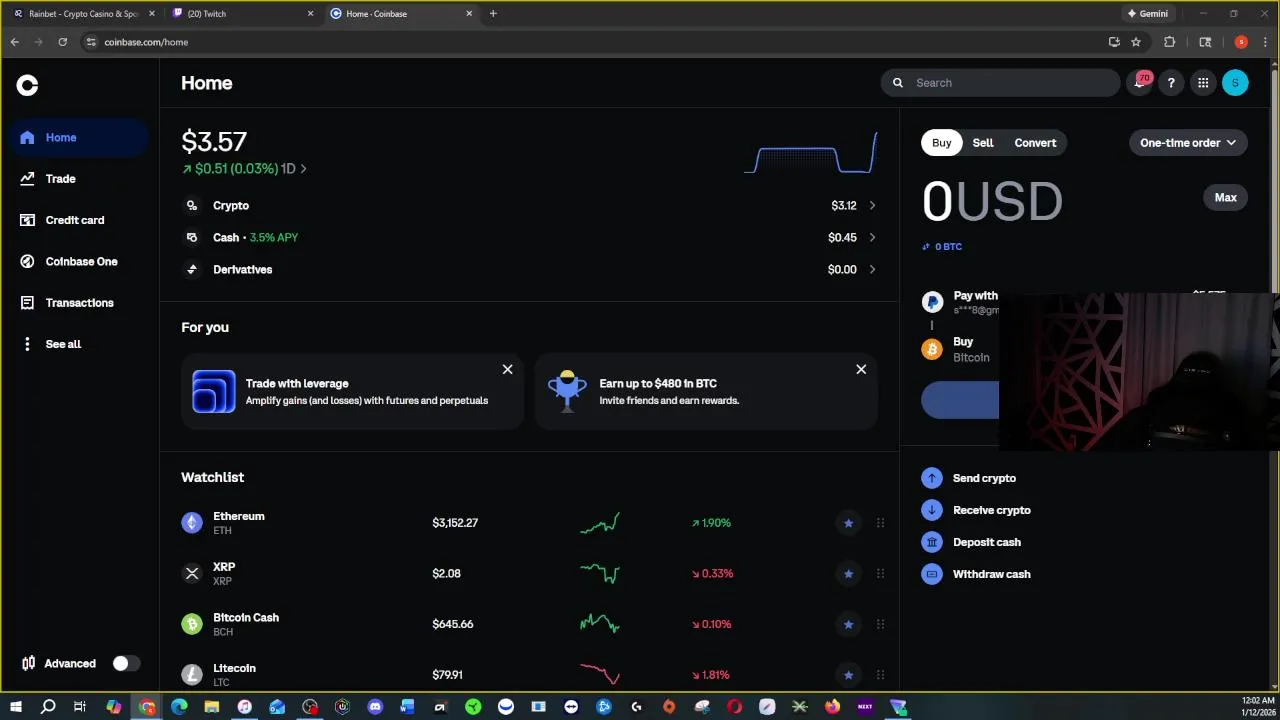1280x720 pixels.
Task: Swap USD and BTC amount icon
Action: tap(926, 246)
